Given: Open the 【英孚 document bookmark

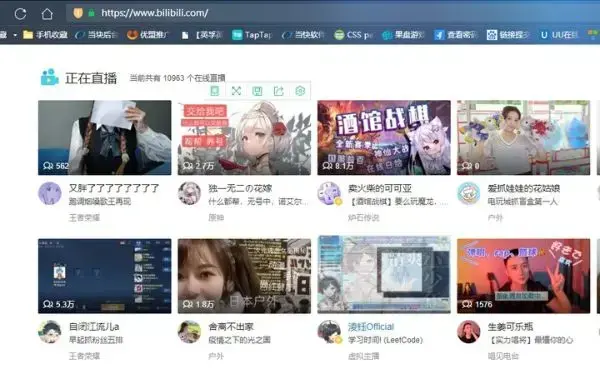Looking at the screenshot, I should [x=202, y=35].
